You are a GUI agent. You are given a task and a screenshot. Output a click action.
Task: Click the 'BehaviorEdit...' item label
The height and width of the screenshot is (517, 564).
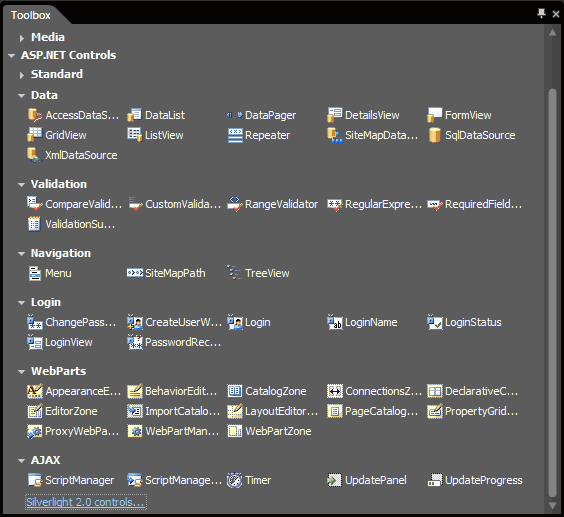click(x=181, y=391)
